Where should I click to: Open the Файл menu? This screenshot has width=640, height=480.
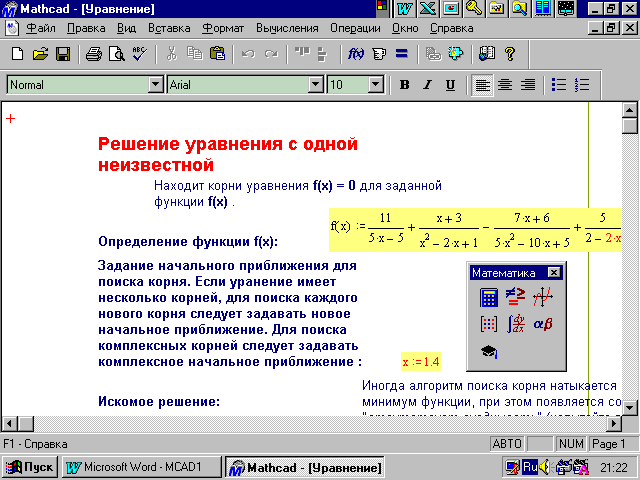coord(40,28)
